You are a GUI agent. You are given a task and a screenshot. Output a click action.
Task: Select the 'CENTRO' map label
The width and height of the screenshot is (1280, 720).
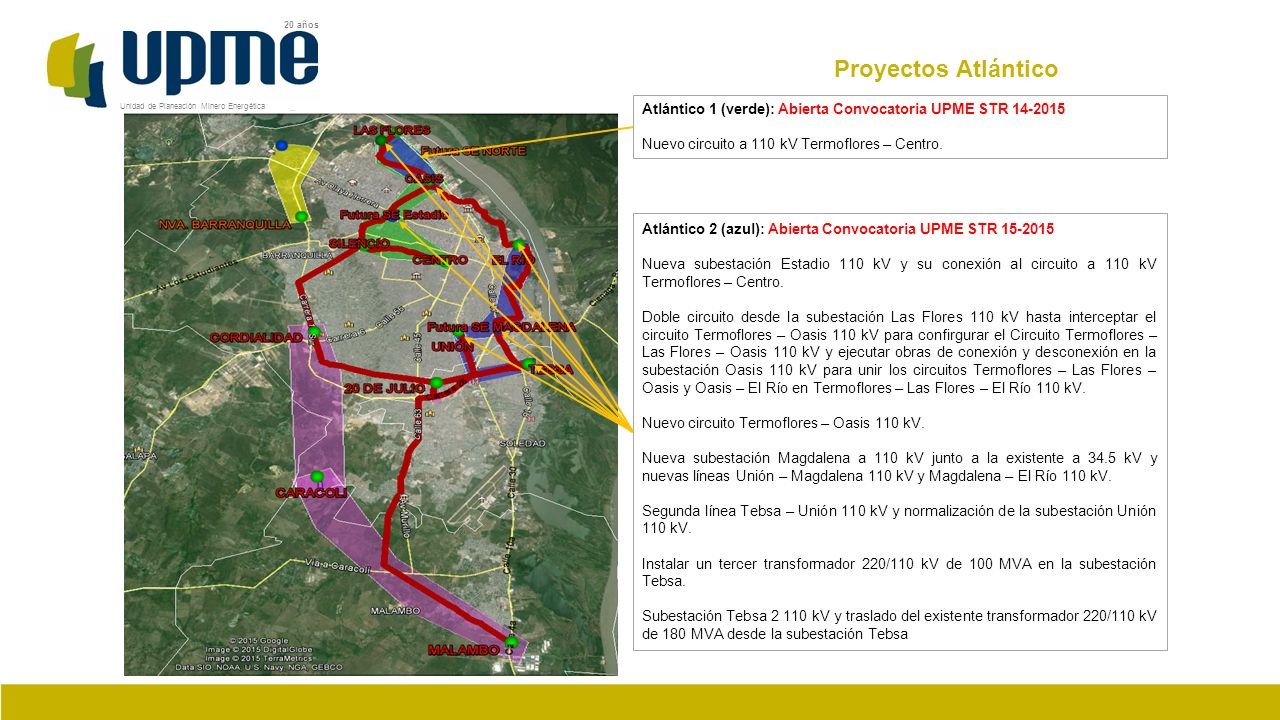[x=441, y=260]
